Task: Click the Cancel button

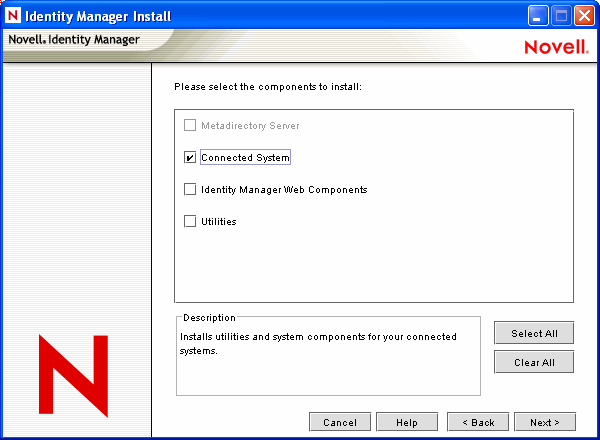Action: (x=340, y=422)
